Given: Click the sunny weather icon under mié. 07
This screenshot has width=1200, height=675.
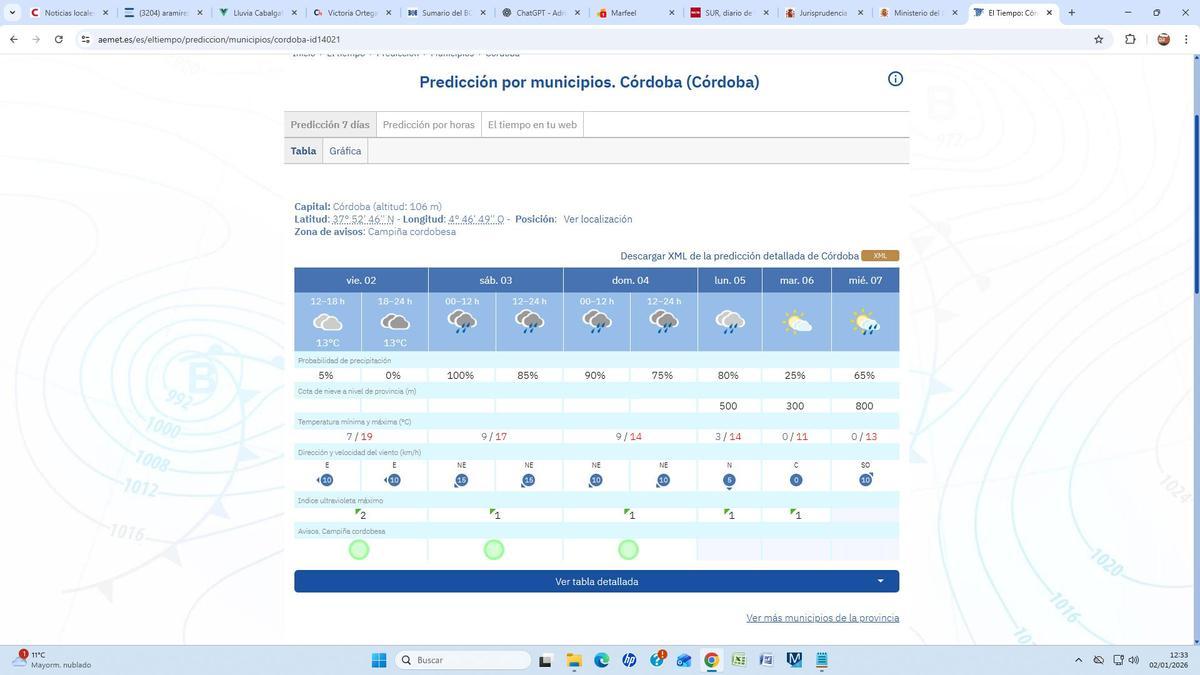Looking at the screenshot, I should point(864,320).
